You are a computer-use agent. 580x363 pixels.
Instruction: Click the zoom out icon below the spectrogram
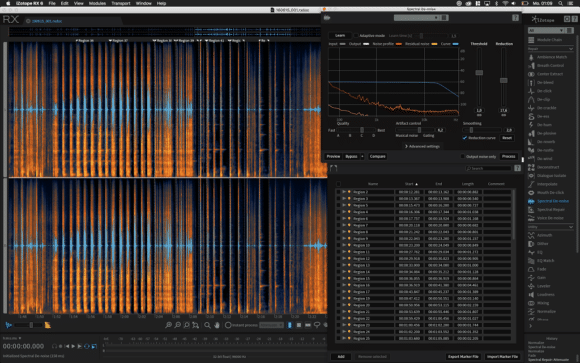(178, 325)
